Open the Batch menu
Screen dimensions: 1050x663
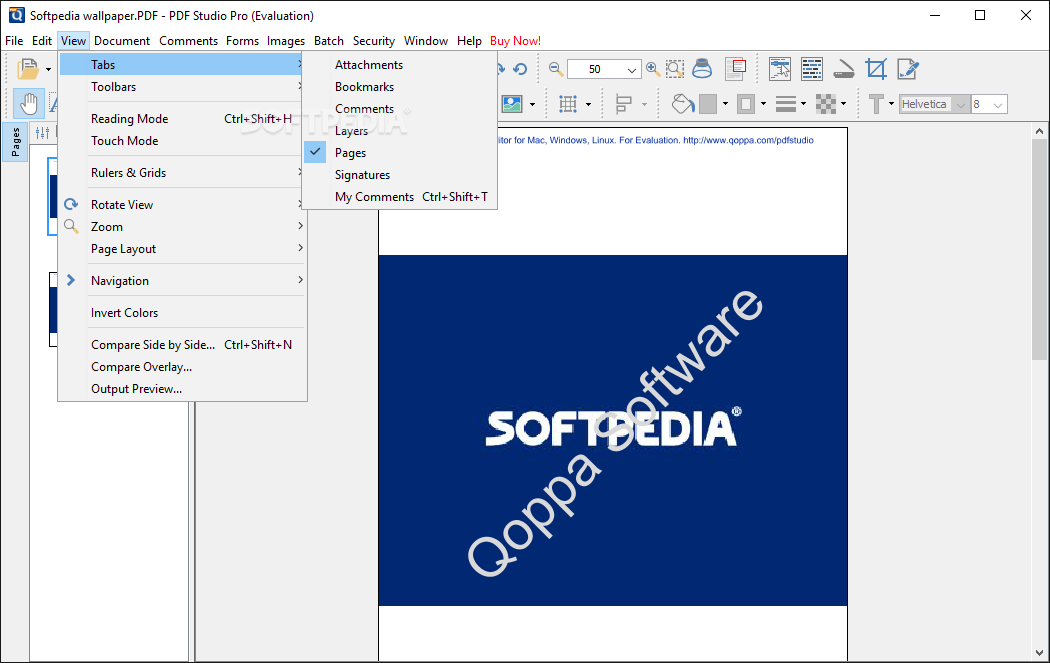coord(329,41)
